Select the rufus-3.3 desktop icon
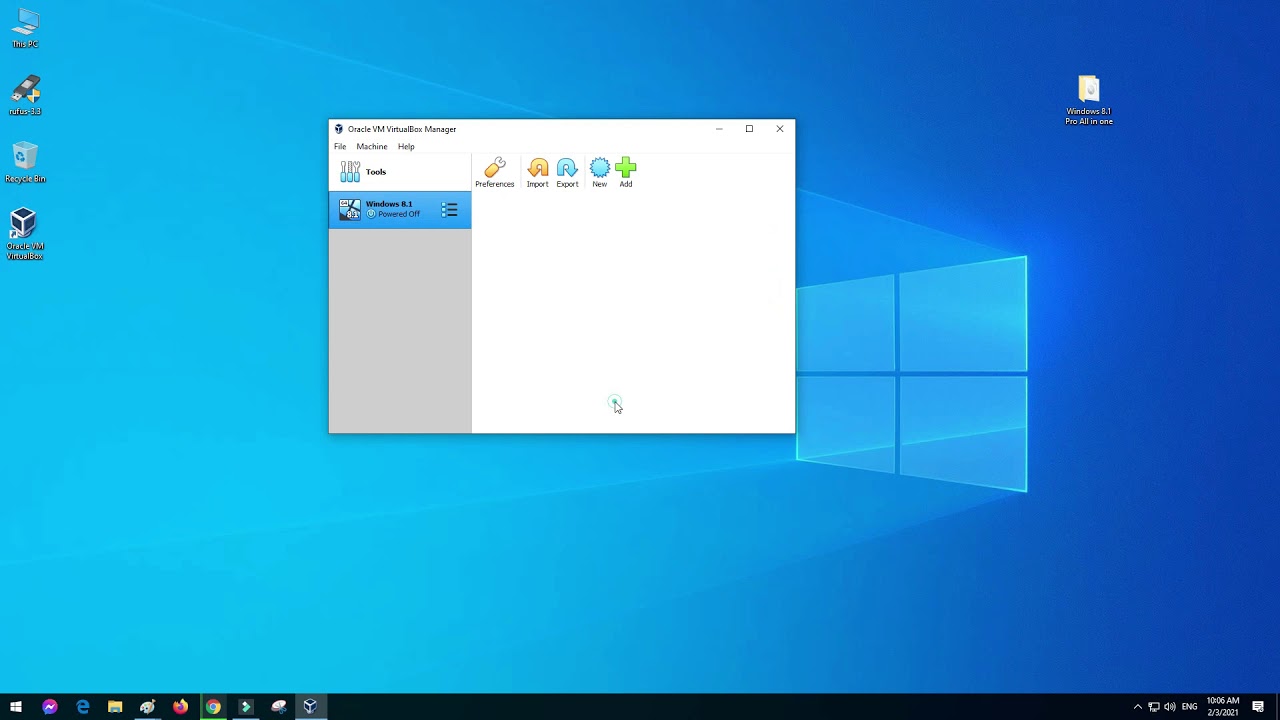 click(x=25, y=95)
